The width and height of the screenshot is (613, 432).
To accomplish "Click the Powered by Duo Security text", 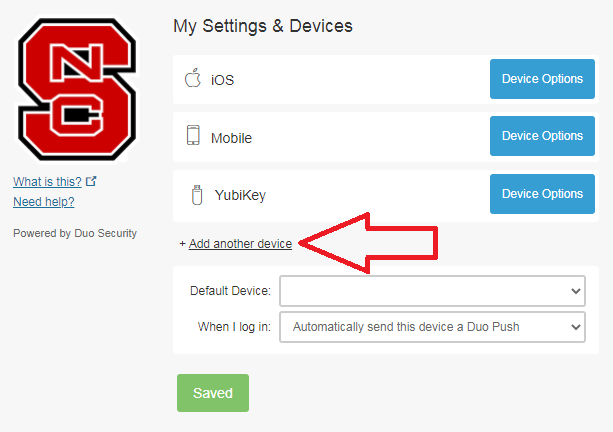I will click(75, 233).
